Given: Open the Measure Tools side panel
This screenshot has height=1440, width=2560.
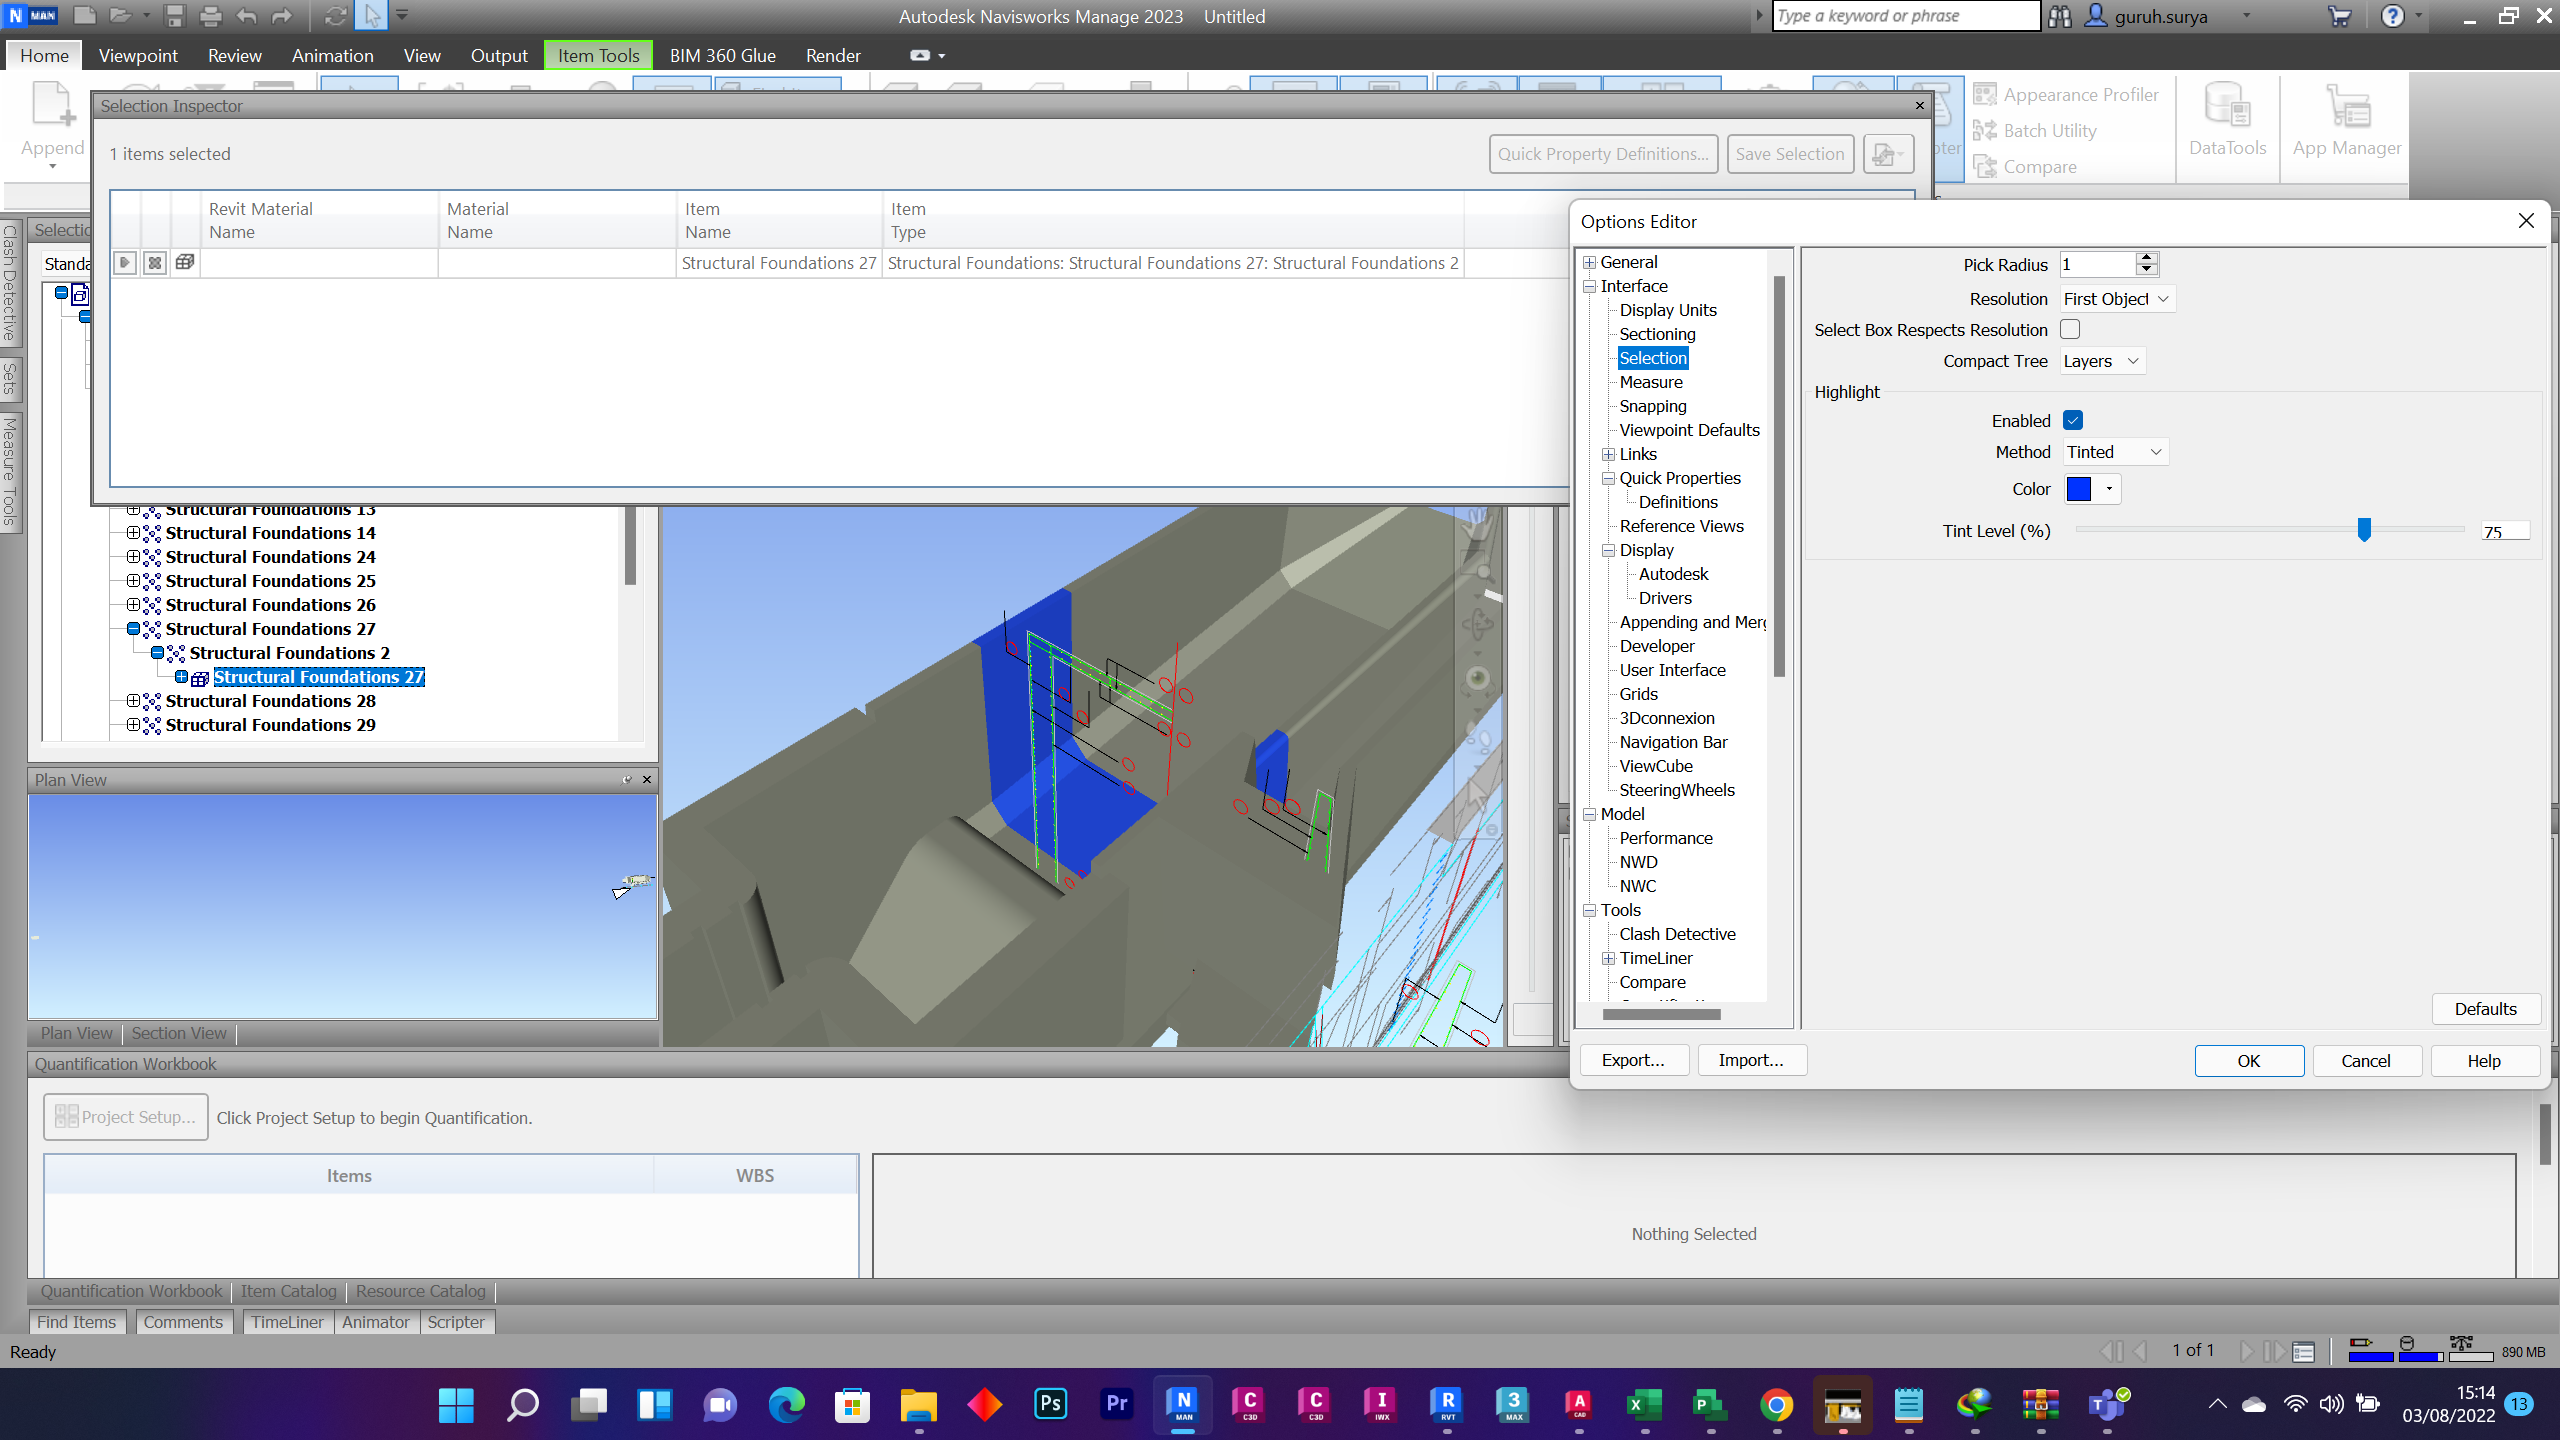Looking at the screenshot, I should tap(10, 468).
